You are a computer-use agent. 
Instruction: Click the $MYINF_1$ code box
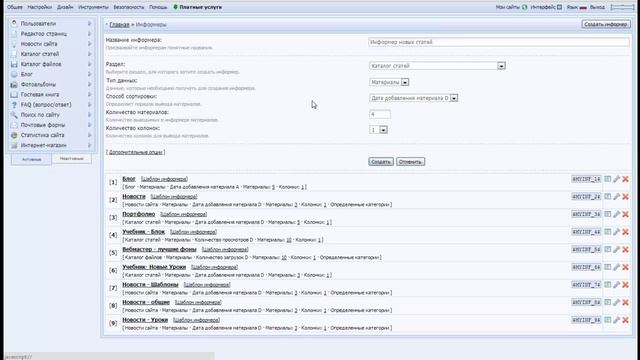(x=586, y=179)
